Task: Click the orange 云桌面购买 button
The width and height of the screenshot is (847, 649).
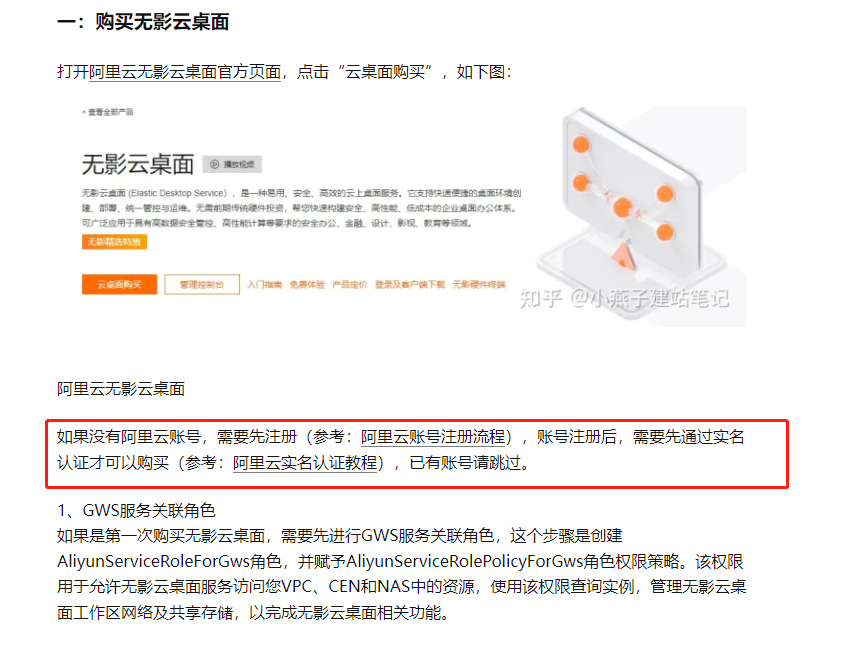Action: coord(119,284)
